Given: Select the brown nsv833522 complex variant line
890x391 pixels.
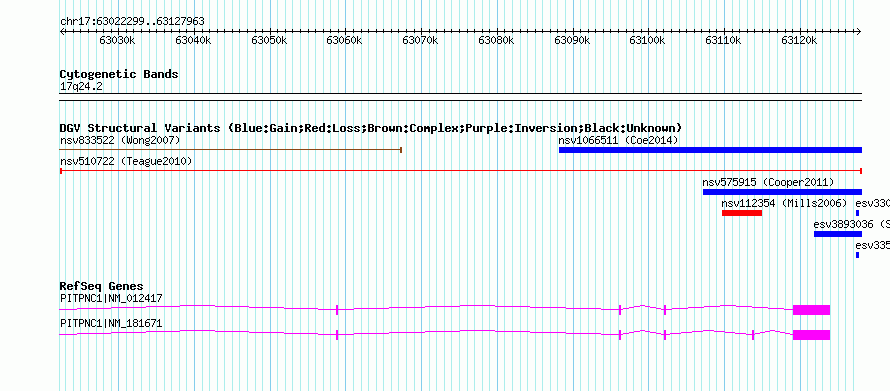Looking at the screenshot, I should (230, 150).
